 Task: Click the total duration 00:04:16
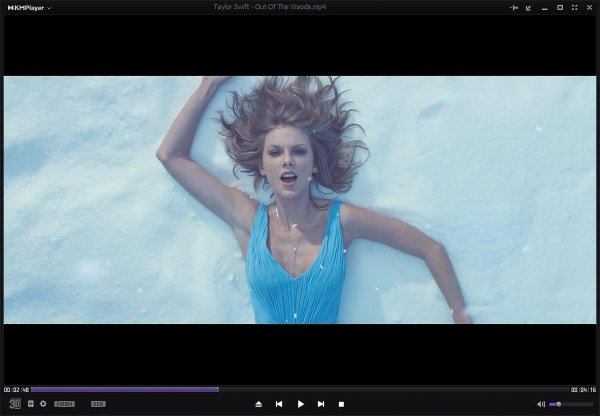[x=584, y=390]
